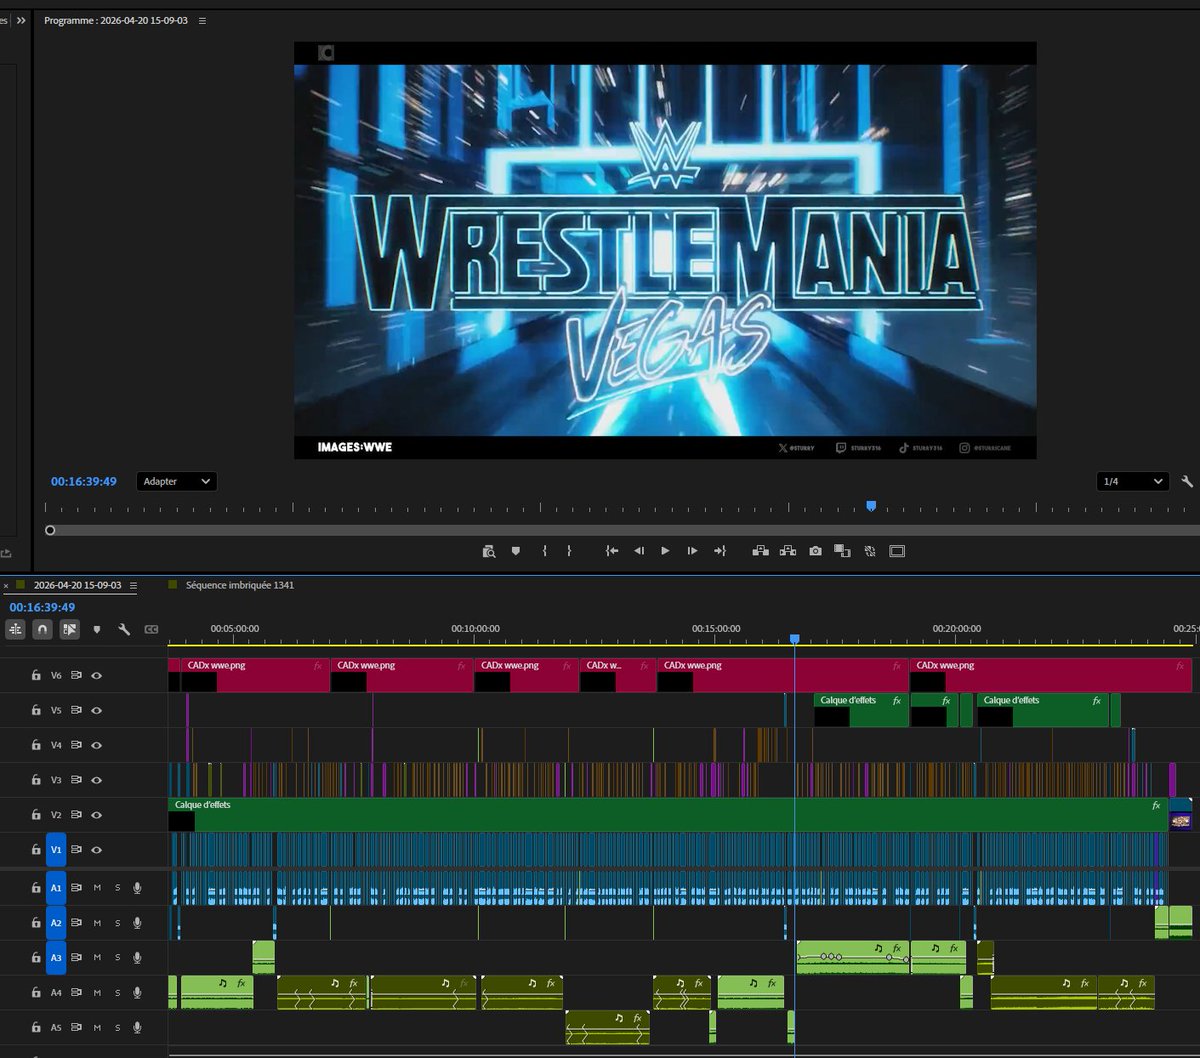Toggle snapping magnet in timeline
This screenshot has width=1200, height=1058.
42,629
